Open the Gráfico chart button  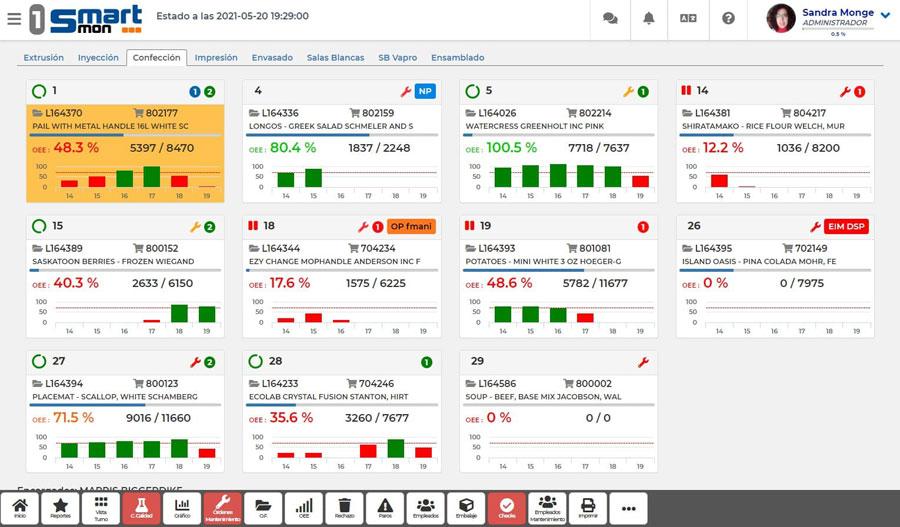[x=182, y=508]
